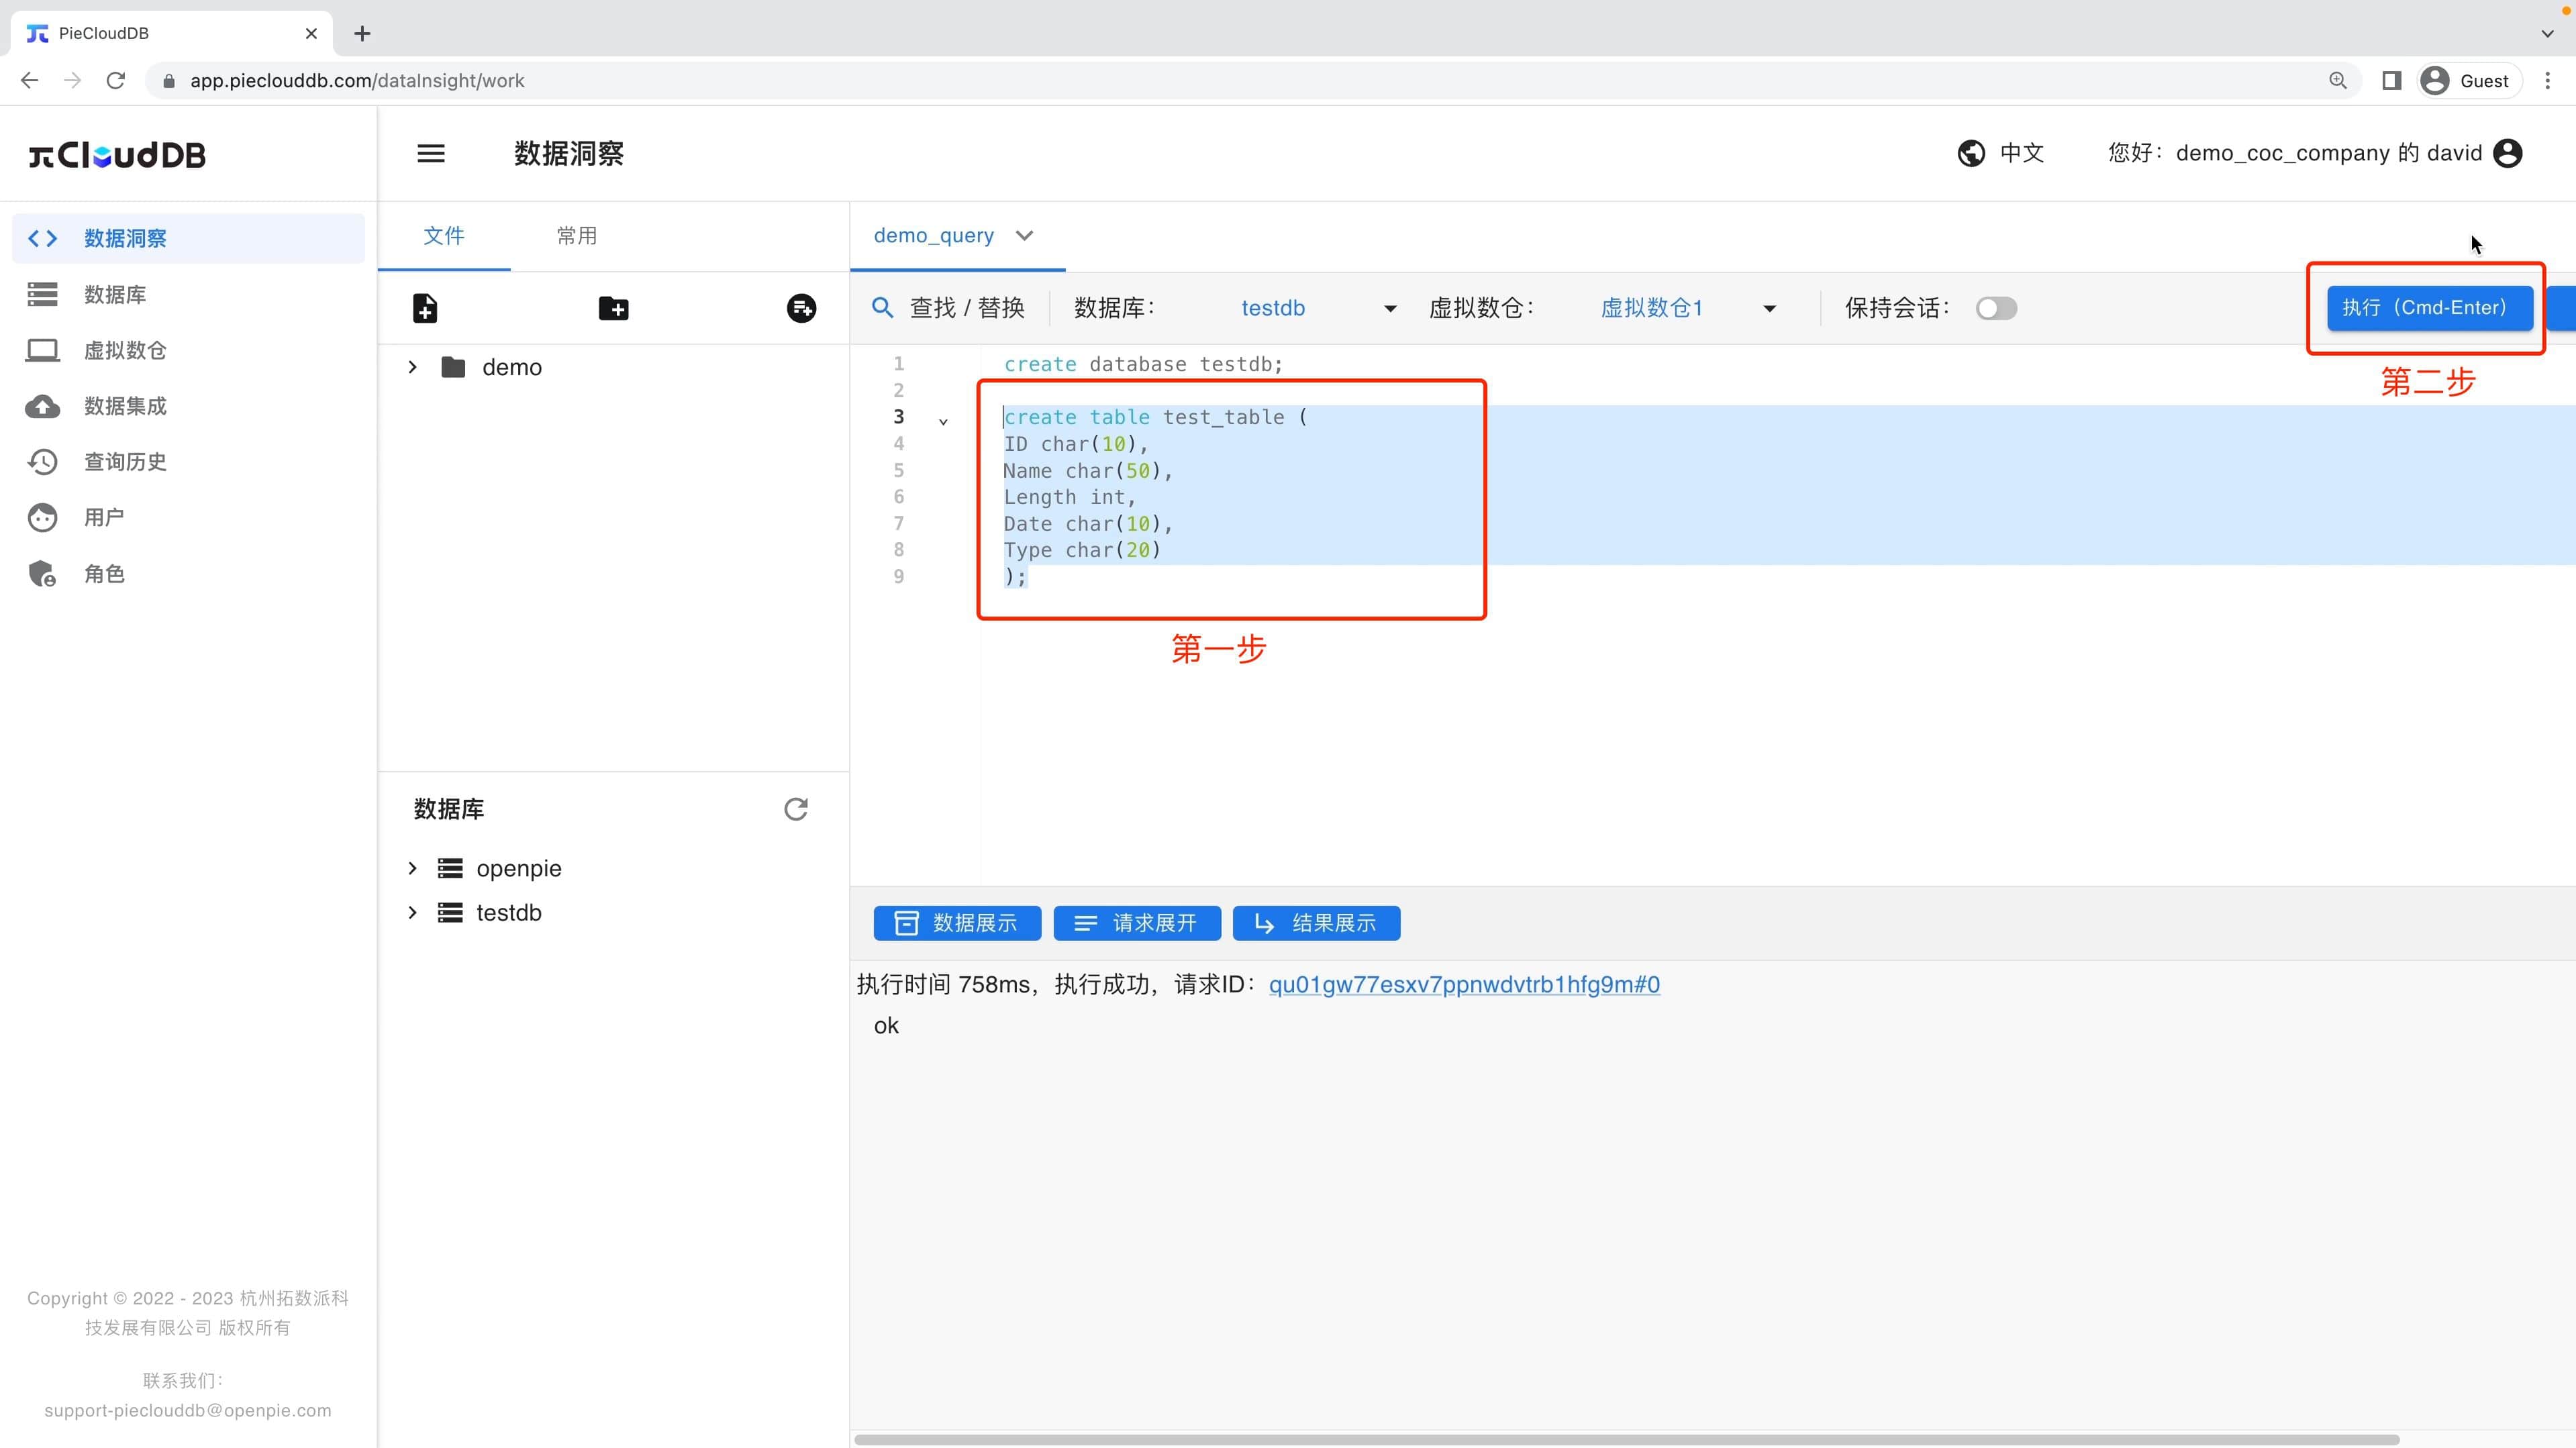Switch to the 常用 tab
This screenshot has width=2576, height=1448.
577,236
